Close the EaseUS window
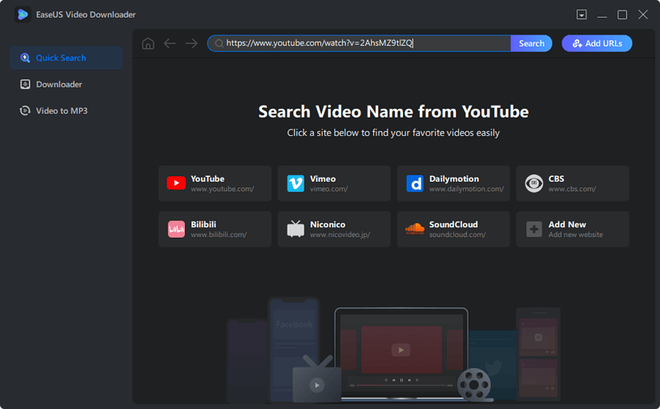The height and width of the screenshot is (409, 660). [643, 15]
